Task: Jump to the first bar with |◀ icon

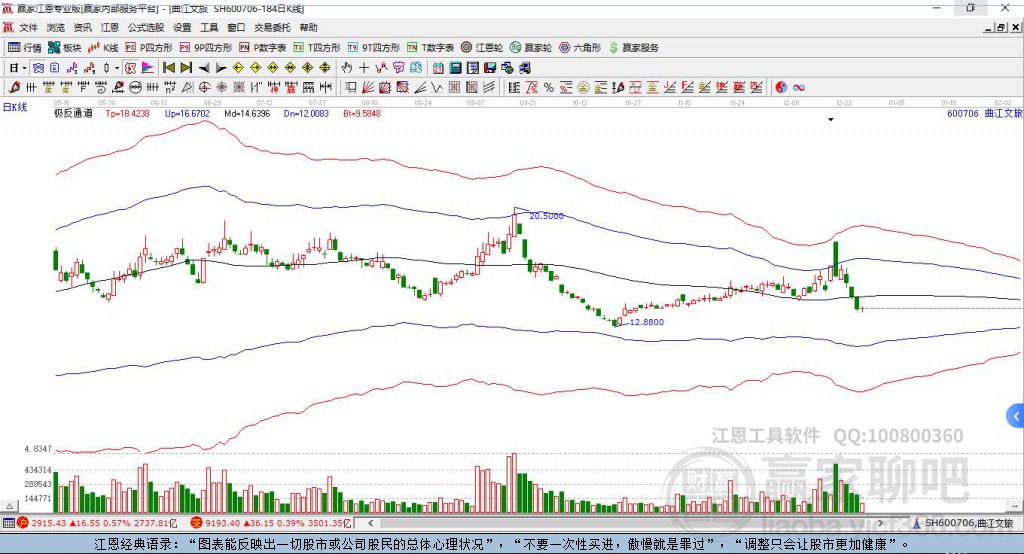Action: [169, 67]
